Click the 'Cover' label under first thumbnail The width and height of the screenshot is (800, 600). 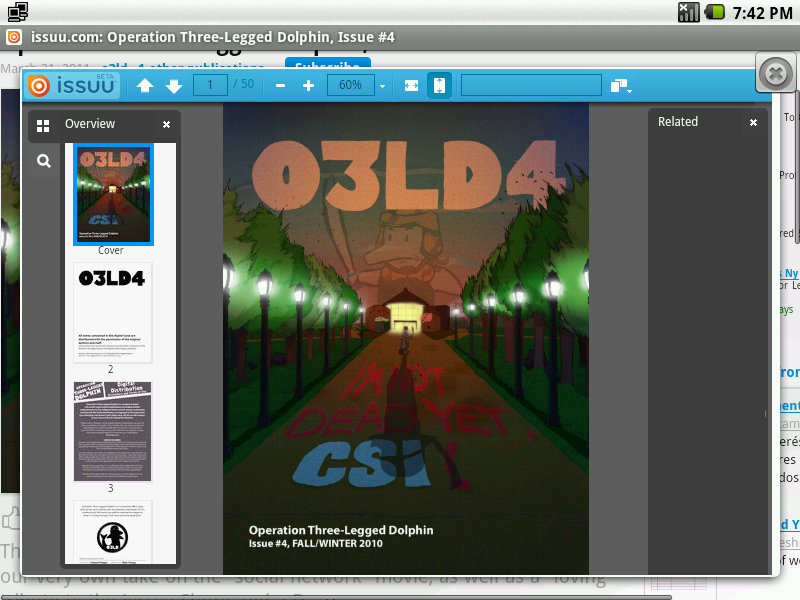tap(111, 251)
